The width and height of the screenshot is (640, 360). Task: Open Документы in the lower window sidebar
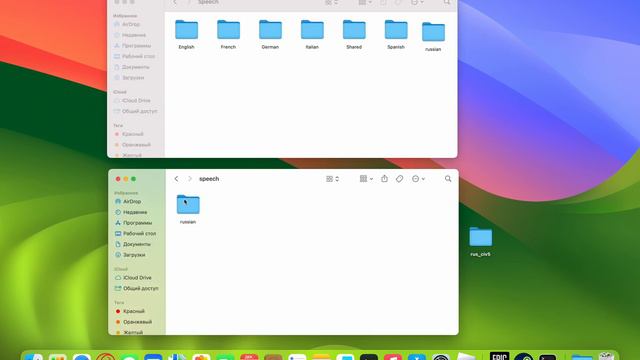click(136, 244)
